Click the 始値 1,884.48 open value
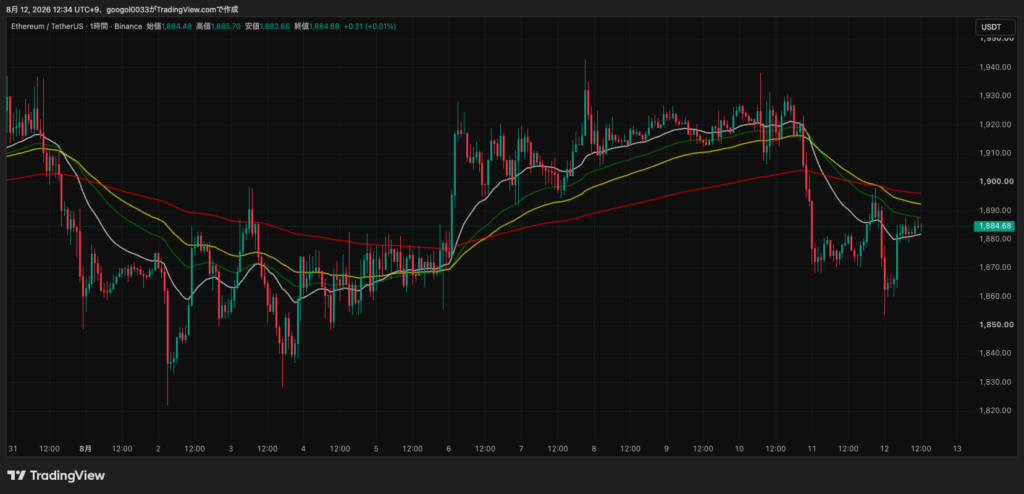 pyautogui.click(x=169, y=26)
